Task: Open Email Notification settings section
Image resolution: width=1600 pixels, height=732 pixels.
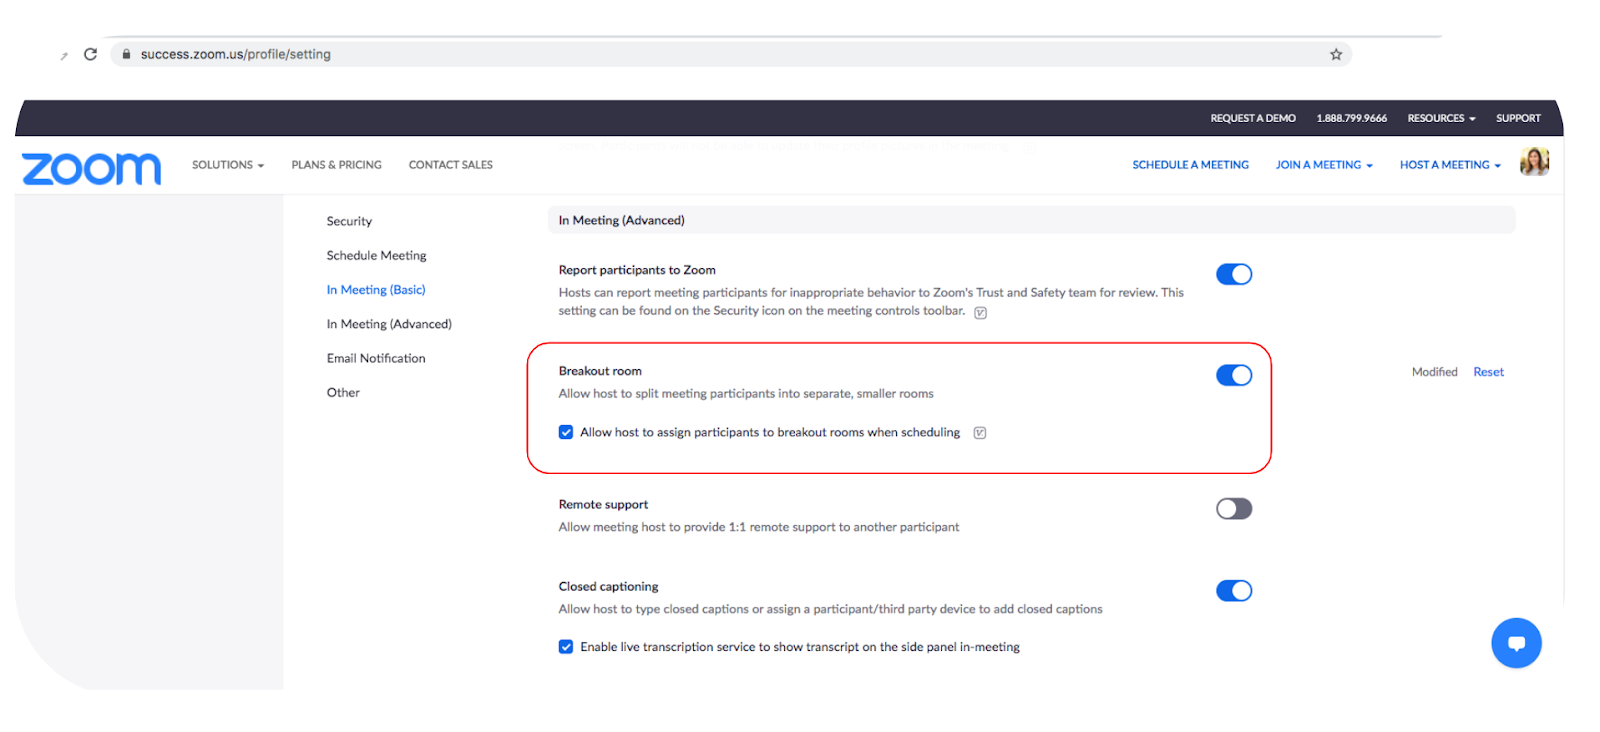Action: click(376, 358)
